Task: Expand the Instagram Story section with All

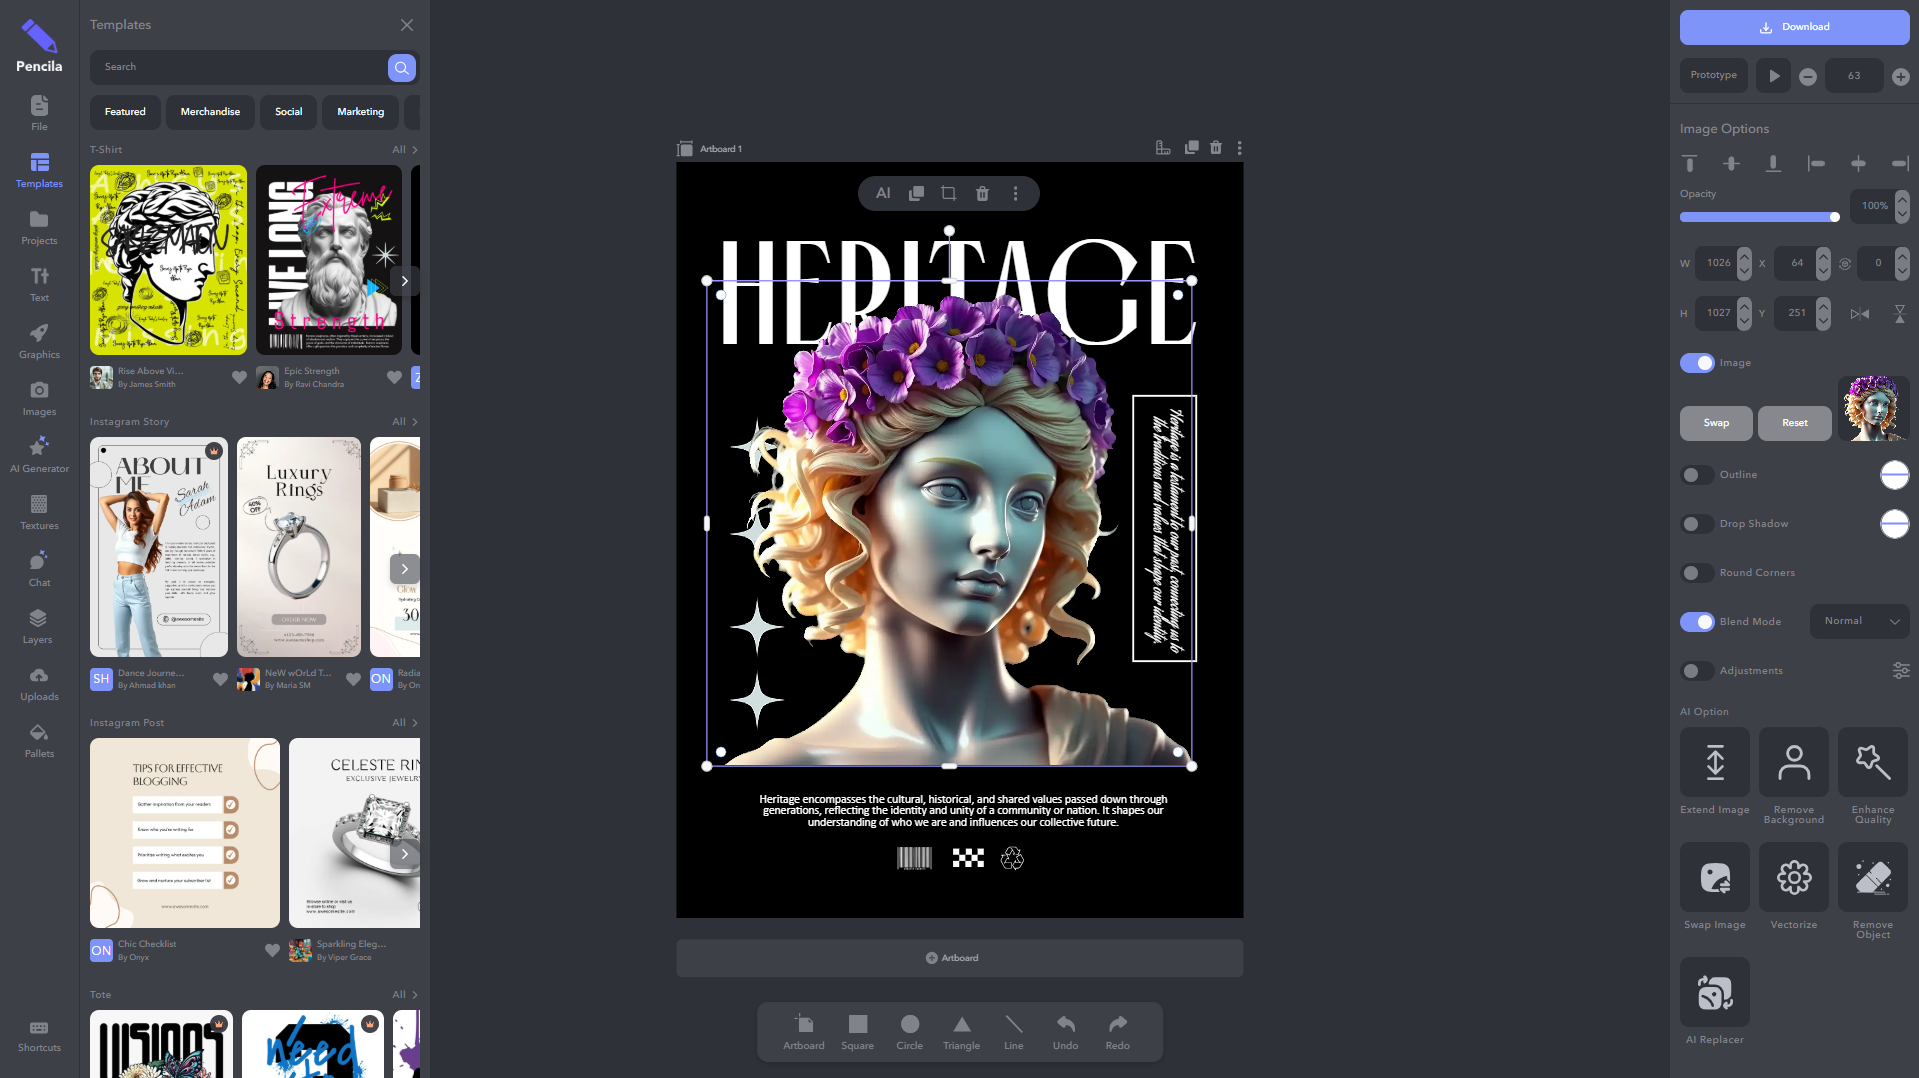Action: click(398, 421)
